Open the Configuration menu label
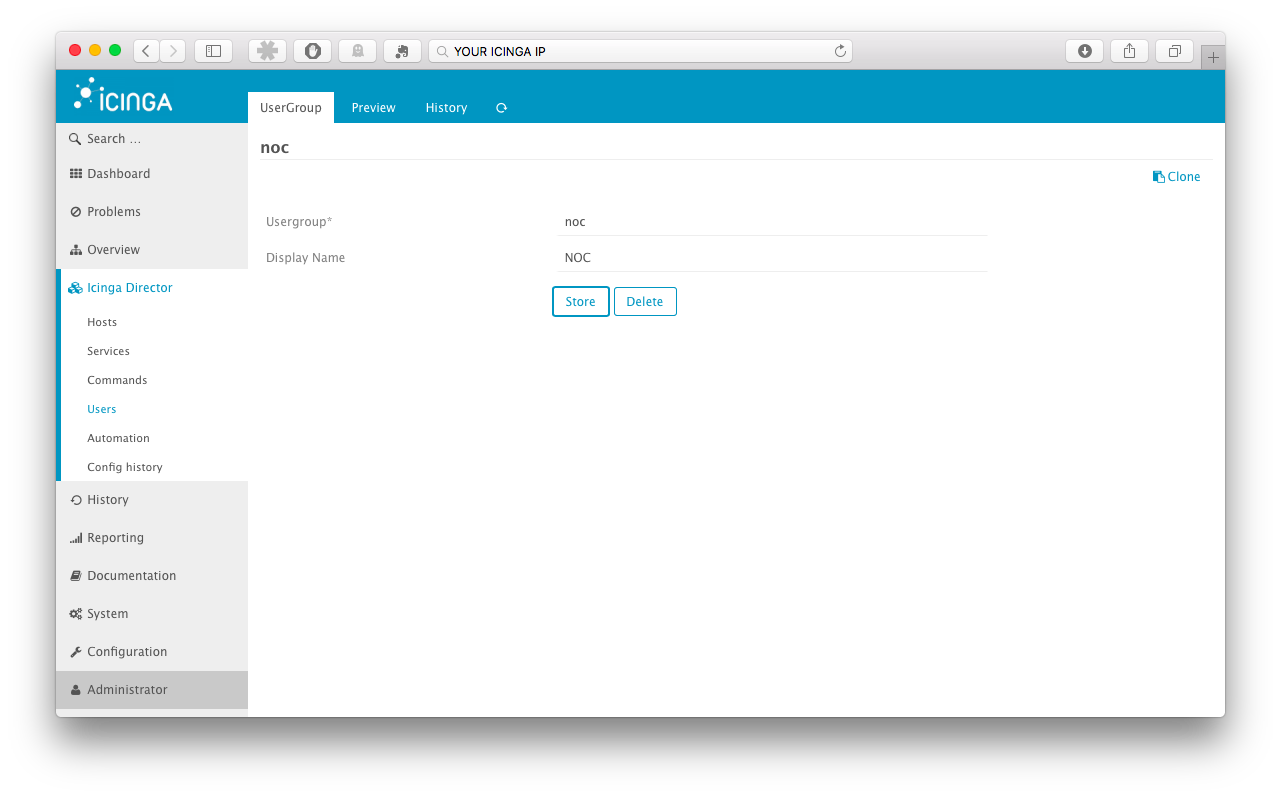 (127, 652)
